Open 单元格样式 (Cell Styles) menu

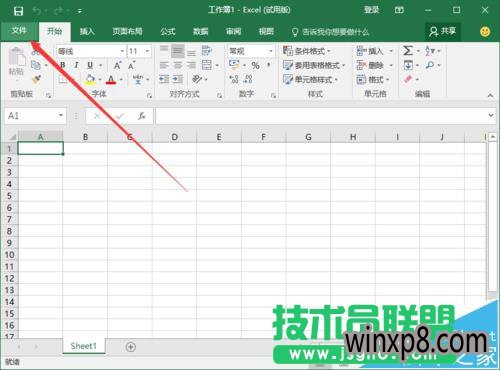click(x=311, y=80)
